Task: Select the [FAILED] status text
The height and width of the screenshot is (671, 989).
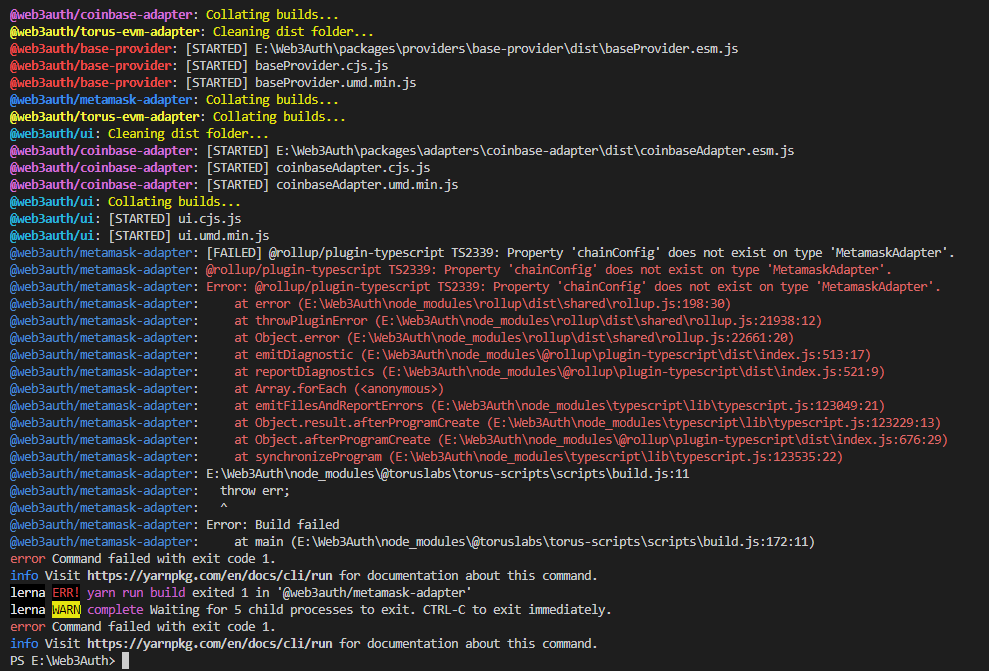Action: pyautogui.click(x=234, y=253)
